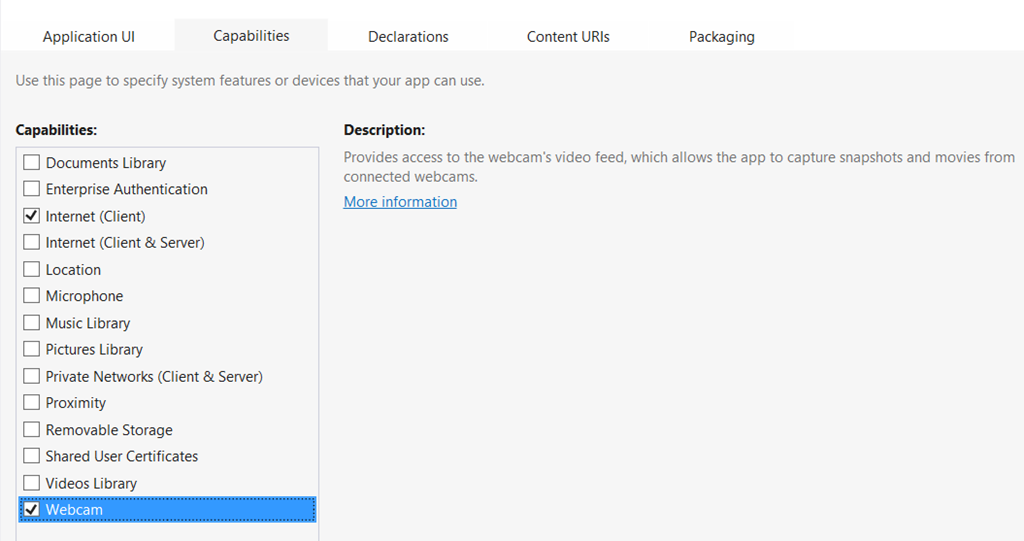Click the More information link

coord(400,202)
